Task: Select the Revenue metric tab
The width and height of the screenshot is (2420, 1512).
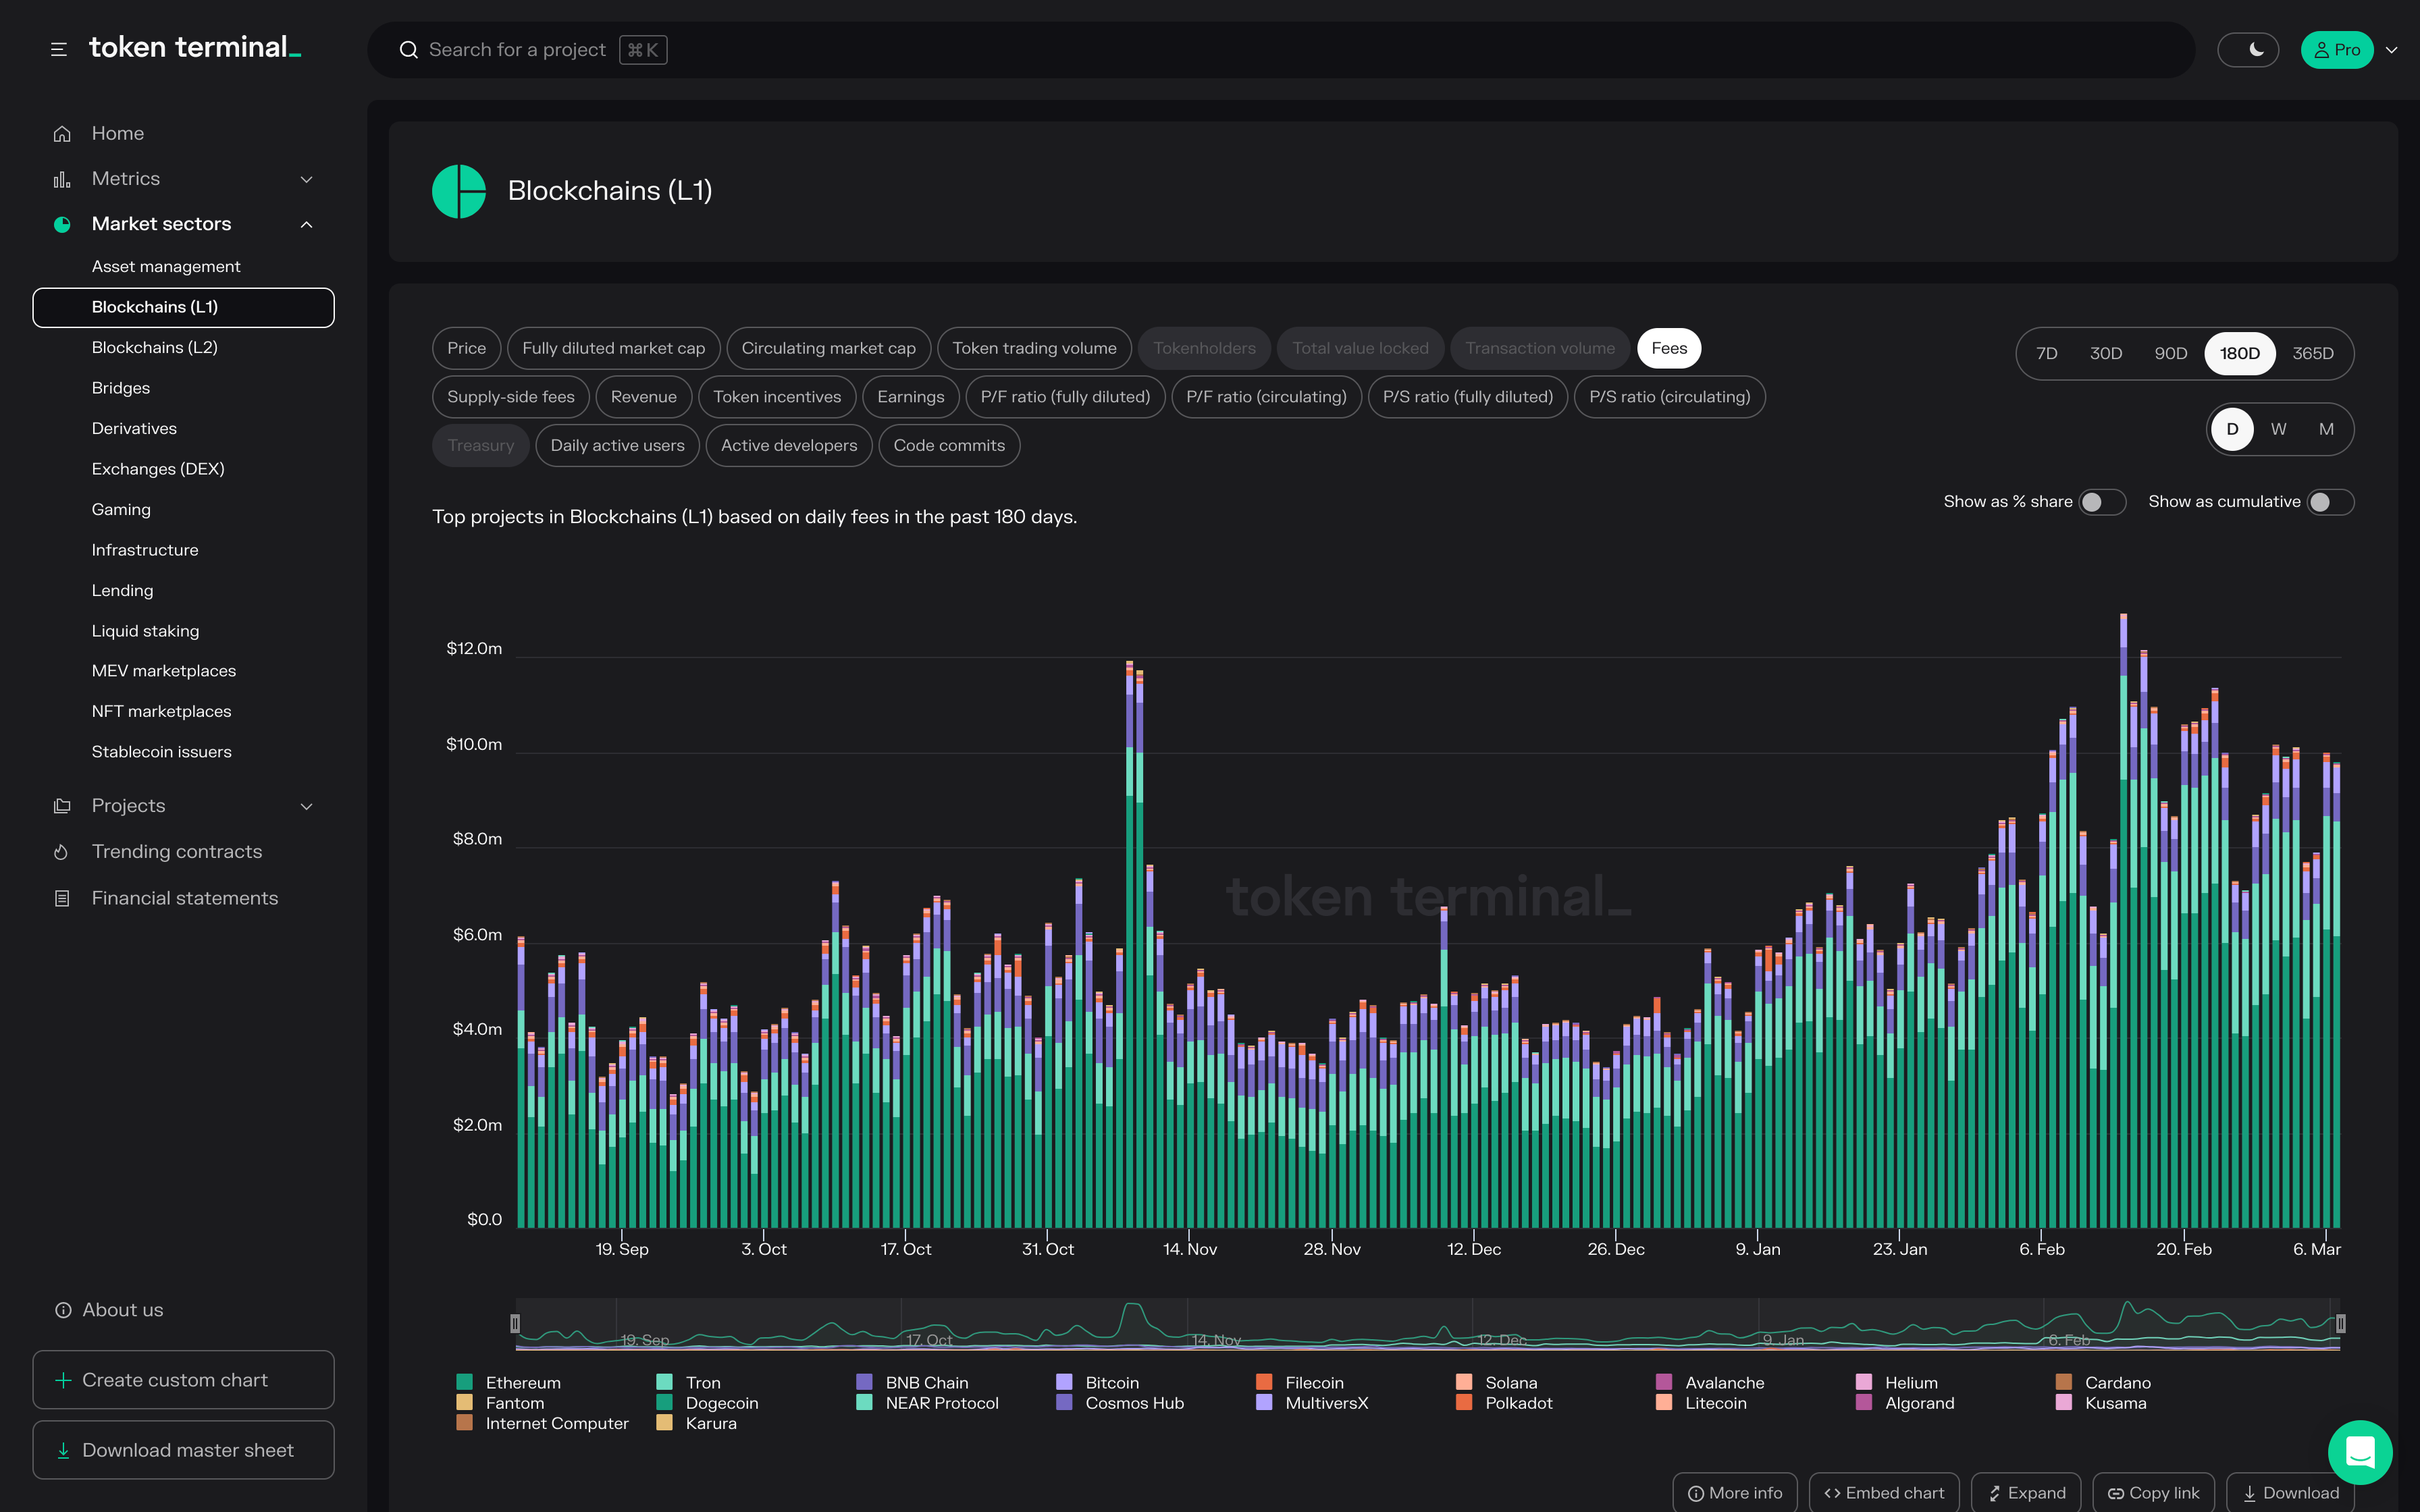Action: pos(643,397)
